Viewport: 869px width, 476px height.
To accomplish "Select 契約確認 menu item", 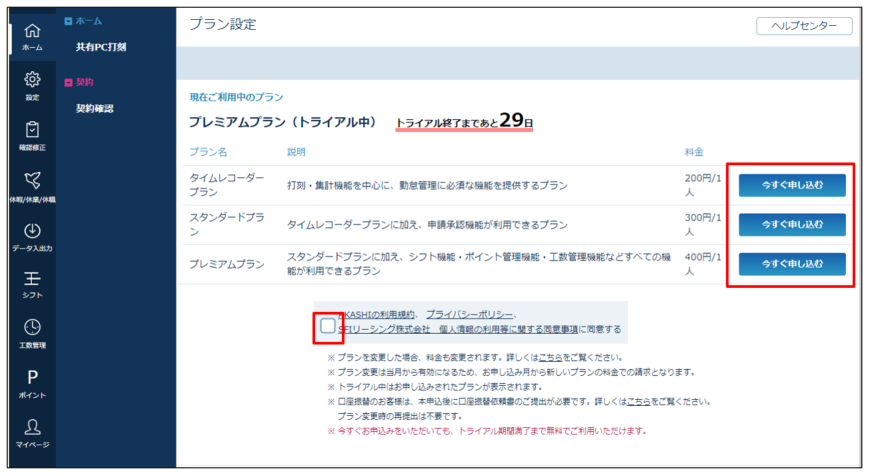I will click(95, 108).
